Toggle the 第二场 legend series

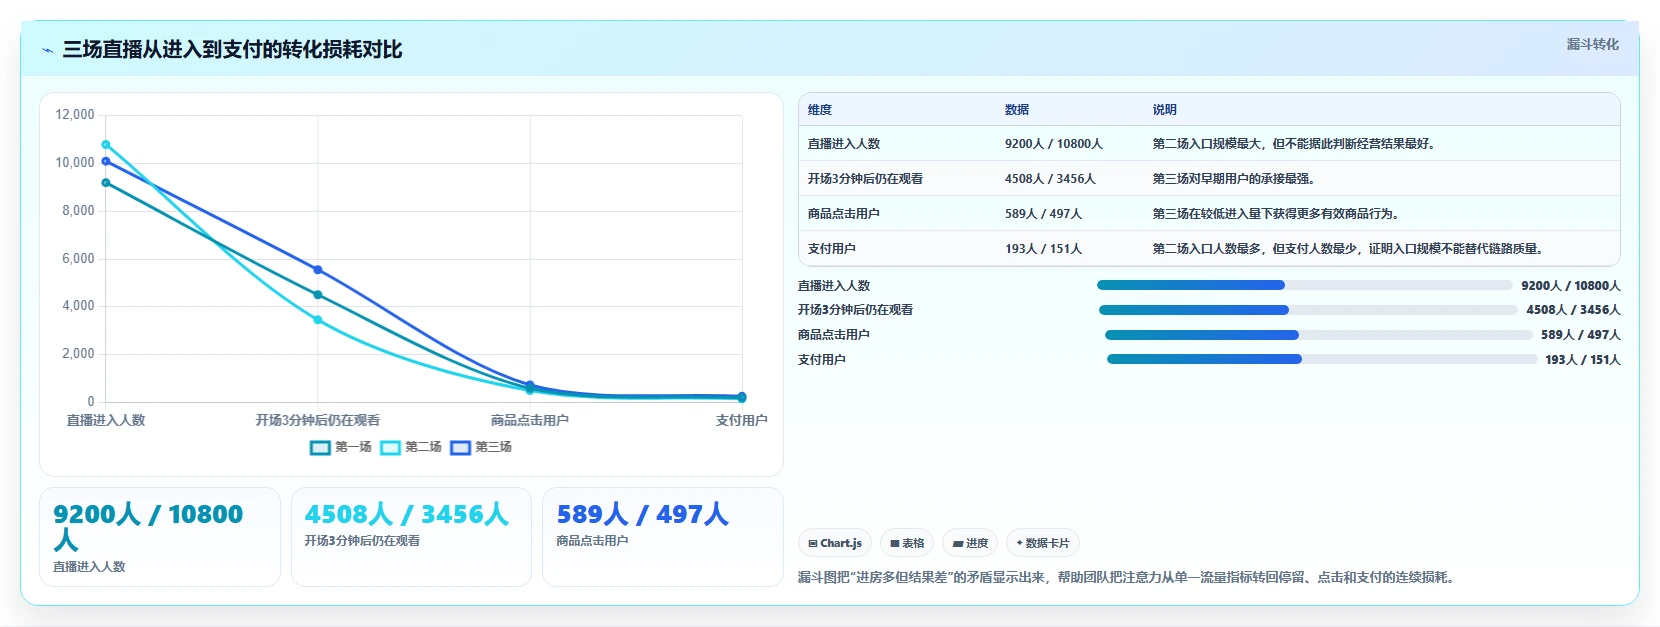pos(411,447)
